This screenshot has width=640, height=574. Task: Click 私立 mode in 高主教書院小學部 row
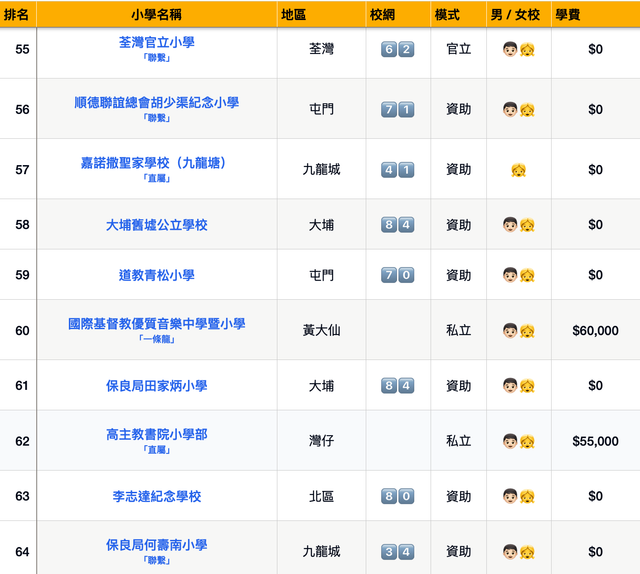click(458, 441)
